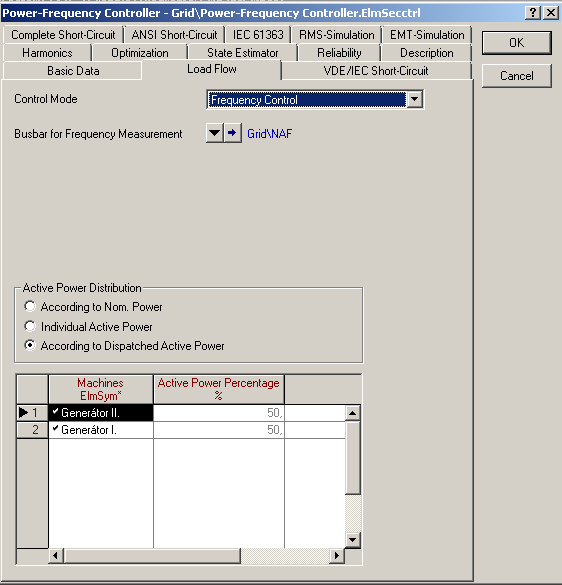
Task: Click the horizontal scroll-left arrow
Action: [x=56, y=556]
